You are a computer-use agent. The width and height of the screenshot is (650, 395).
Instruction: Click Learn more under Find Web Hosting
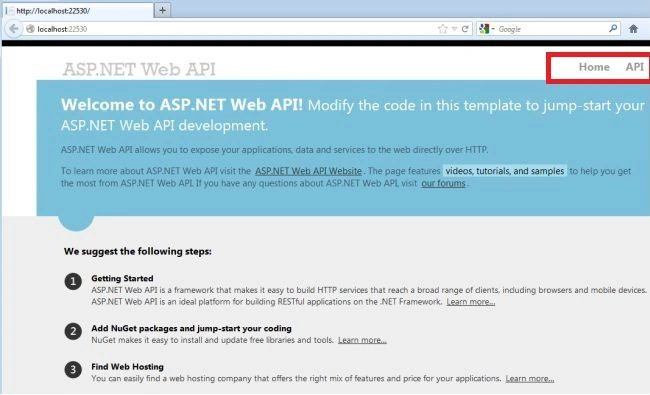pyautogui.click(x=530, y=378)
